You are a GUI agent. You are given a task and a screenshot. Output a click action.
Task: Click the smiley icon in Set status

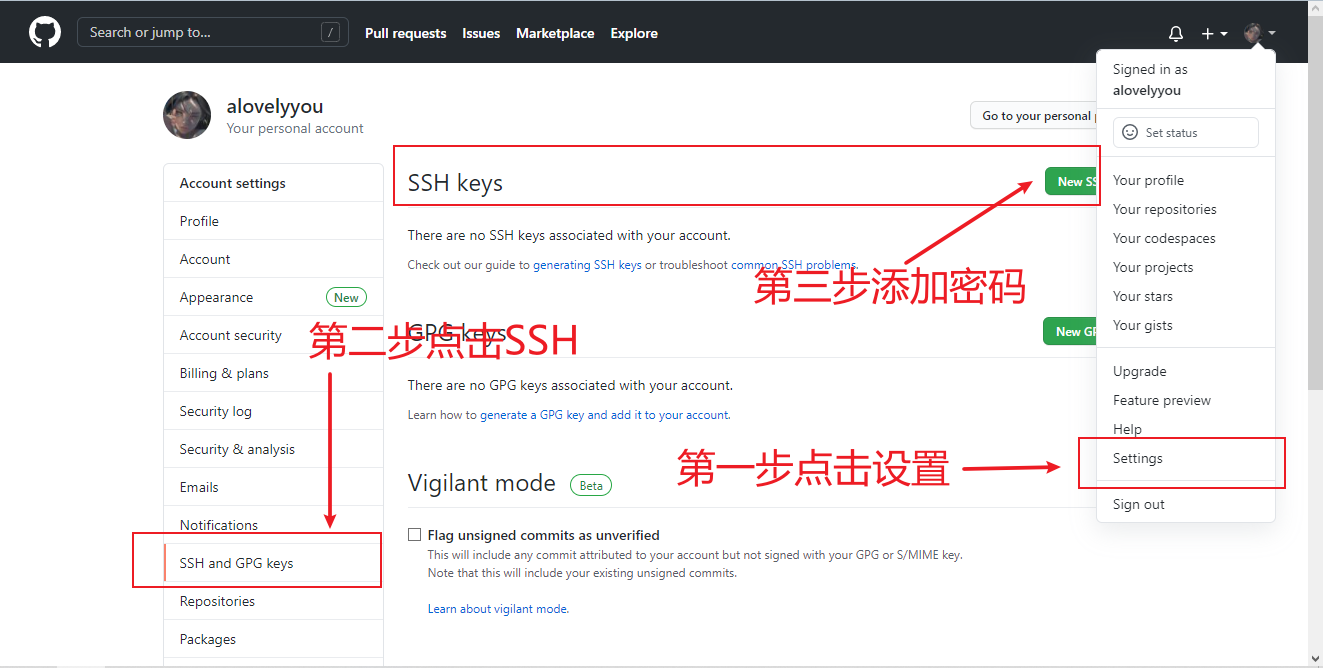pyautogui.click(x=1130, y=132)
